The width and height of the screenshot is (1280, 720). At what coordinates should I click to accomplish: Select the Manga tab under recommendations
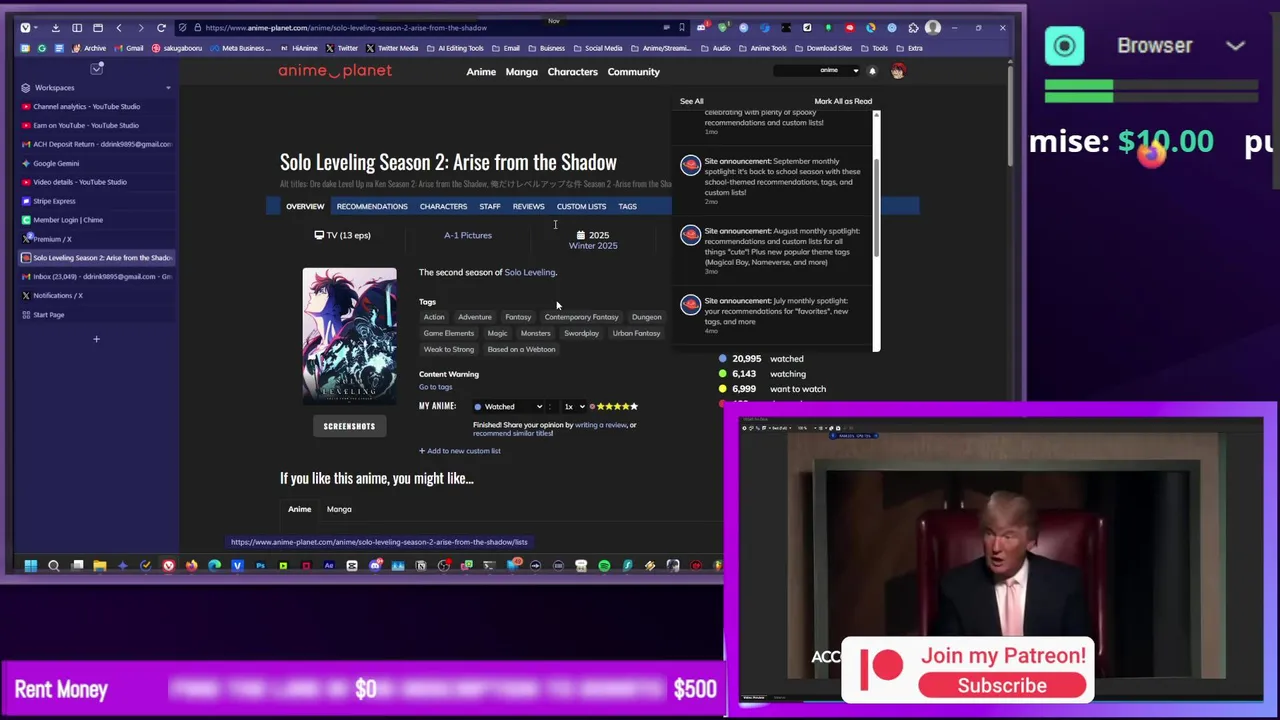point(339,510)
